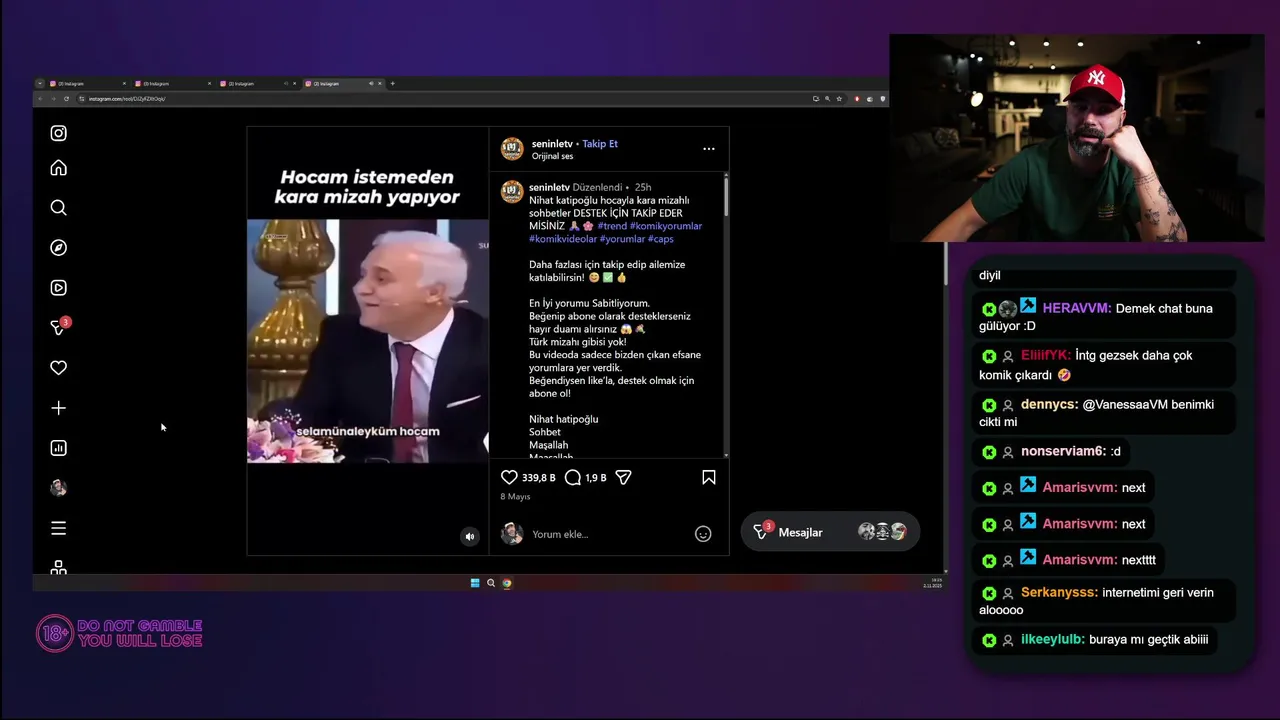The image size is (1280, 720).
Task: Open the Mesajlar floating messages button
Action: pos(830,532)
